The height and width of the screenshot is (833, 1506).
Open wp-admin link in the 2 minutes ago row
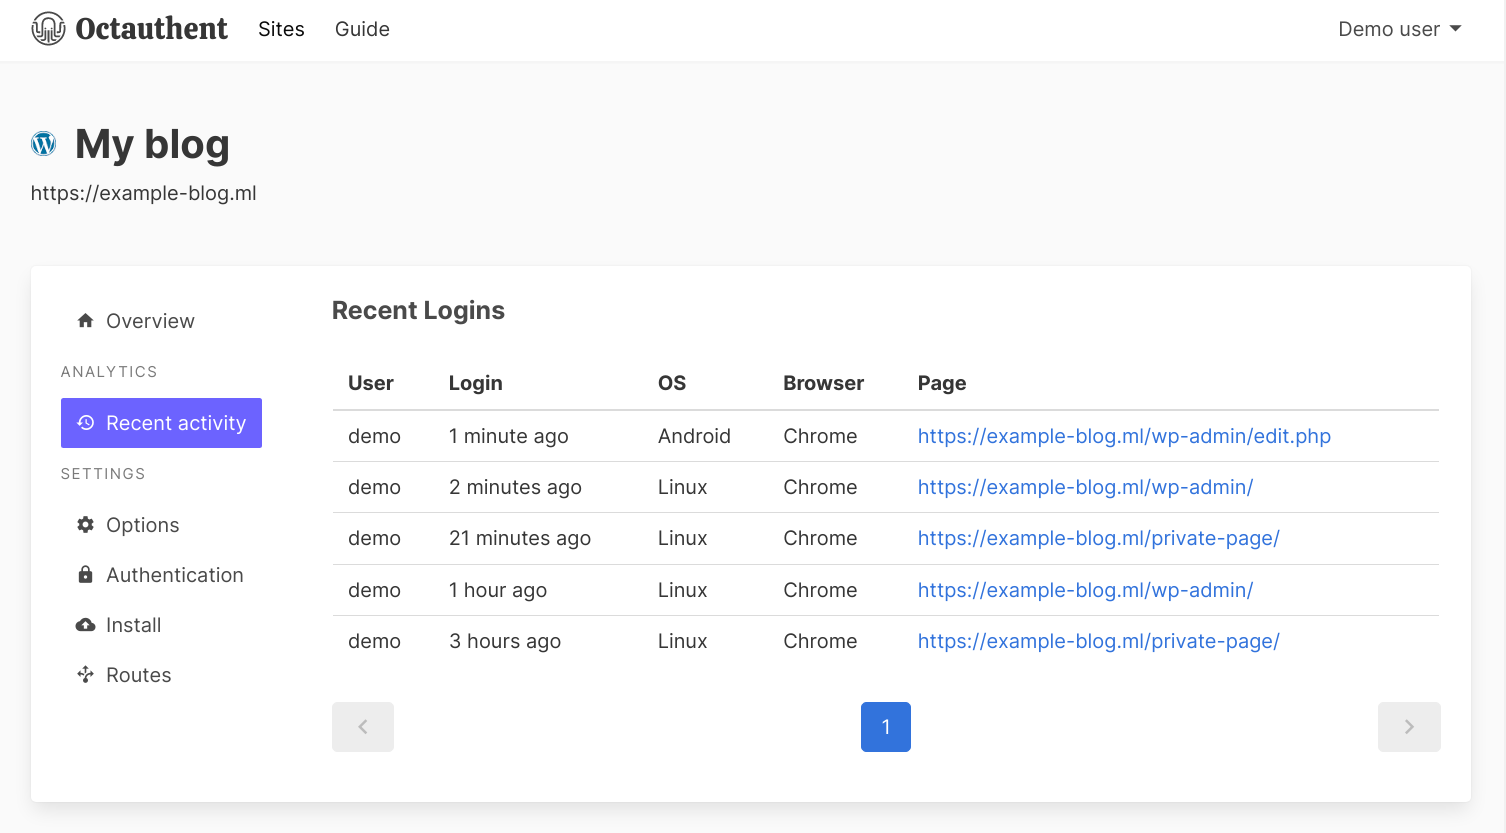pyautogui.click(x=1085, y=487)
